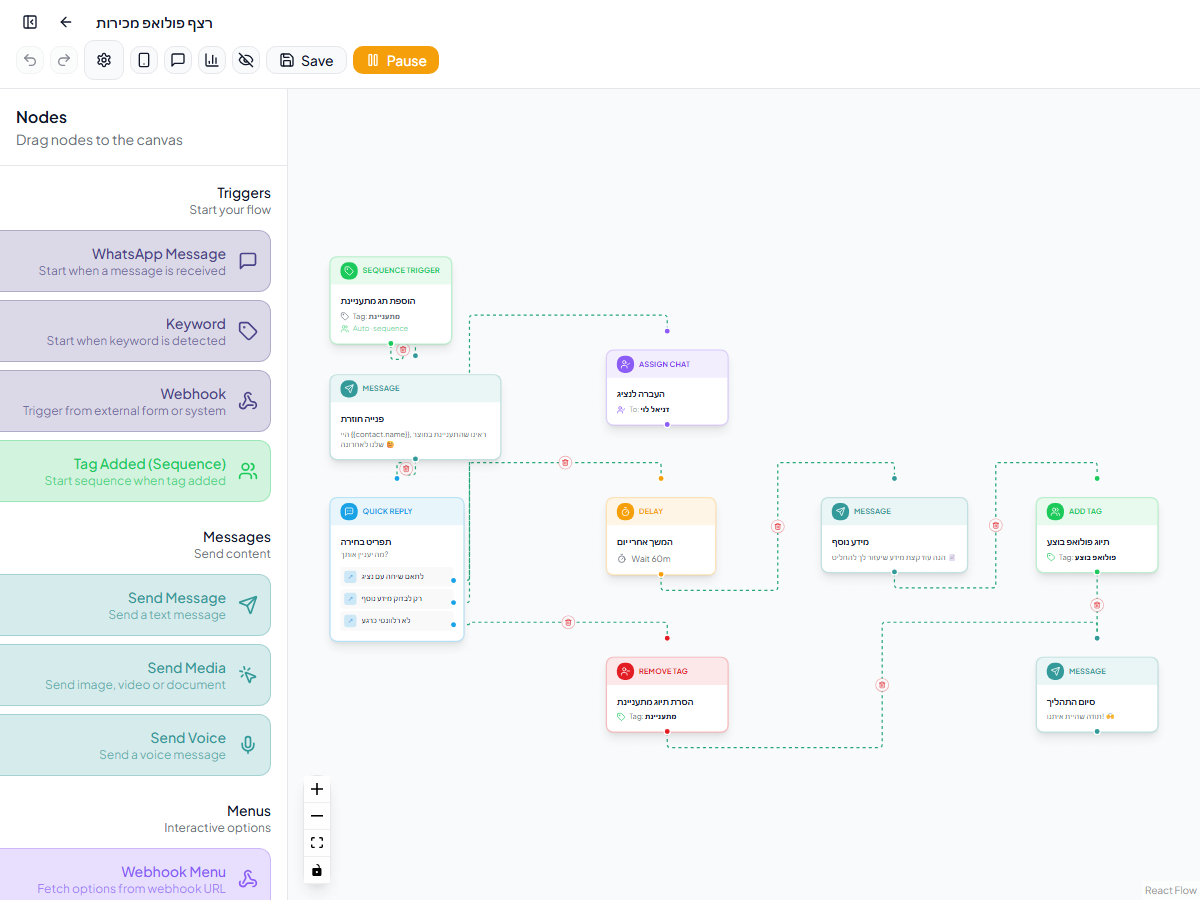This screenshot has width=1200, height=900.
Task: Click the Quick Reply node icon
Action: [x=349, y=511]
